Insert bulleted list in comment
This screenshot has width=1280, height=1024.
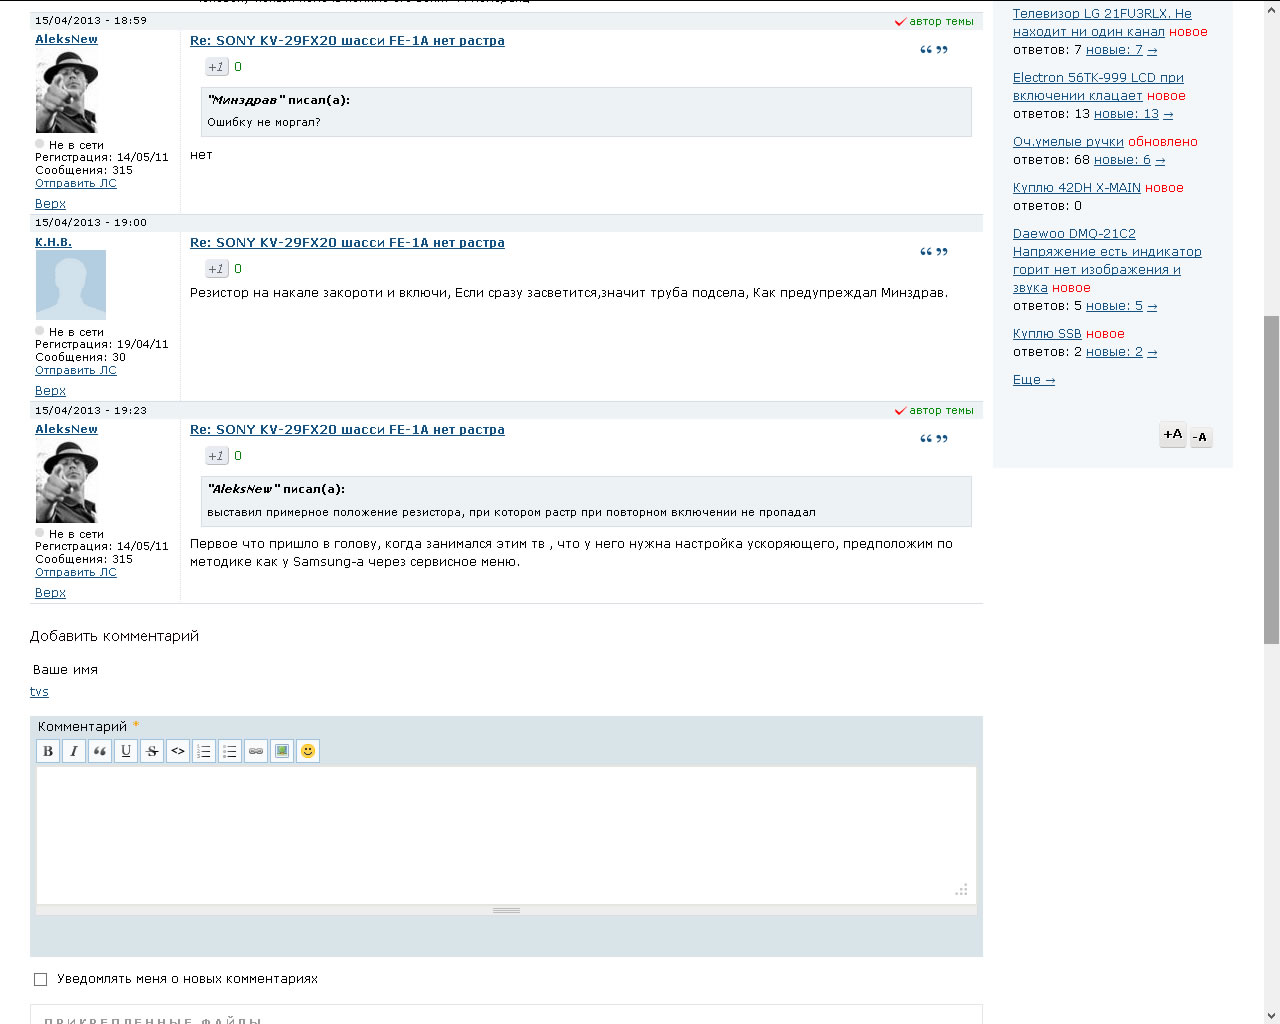pyautogui.click(x=230, y=751)
